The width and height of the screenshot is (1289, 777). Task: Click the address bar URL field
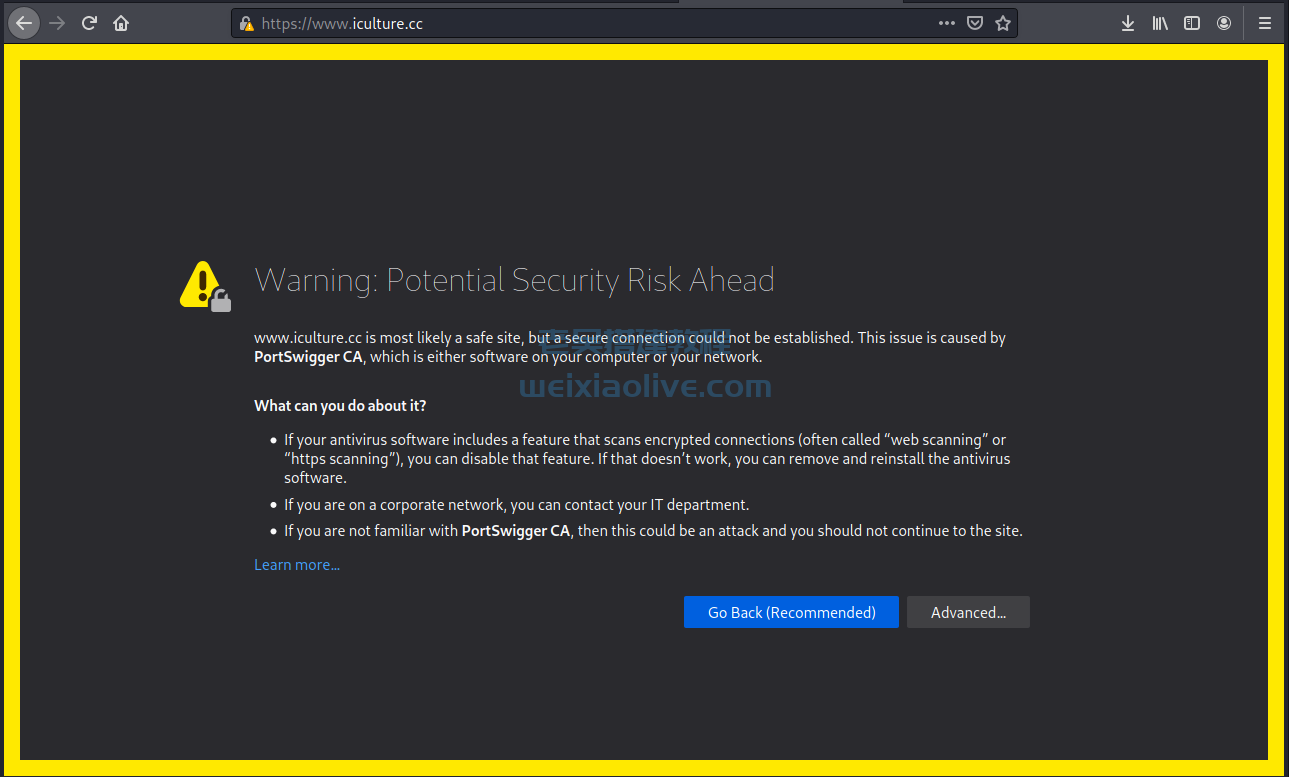624,23
